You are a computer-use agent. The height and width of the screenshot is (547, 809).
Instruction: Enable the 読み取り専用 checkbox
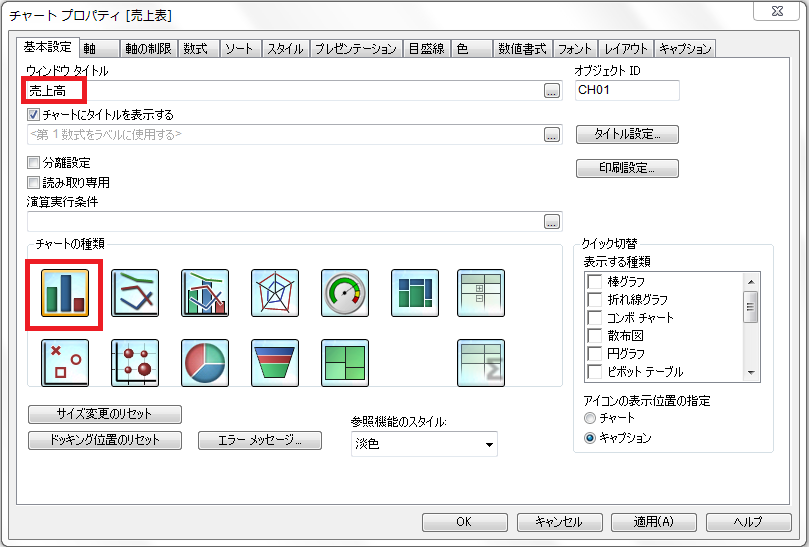(34, 183)
